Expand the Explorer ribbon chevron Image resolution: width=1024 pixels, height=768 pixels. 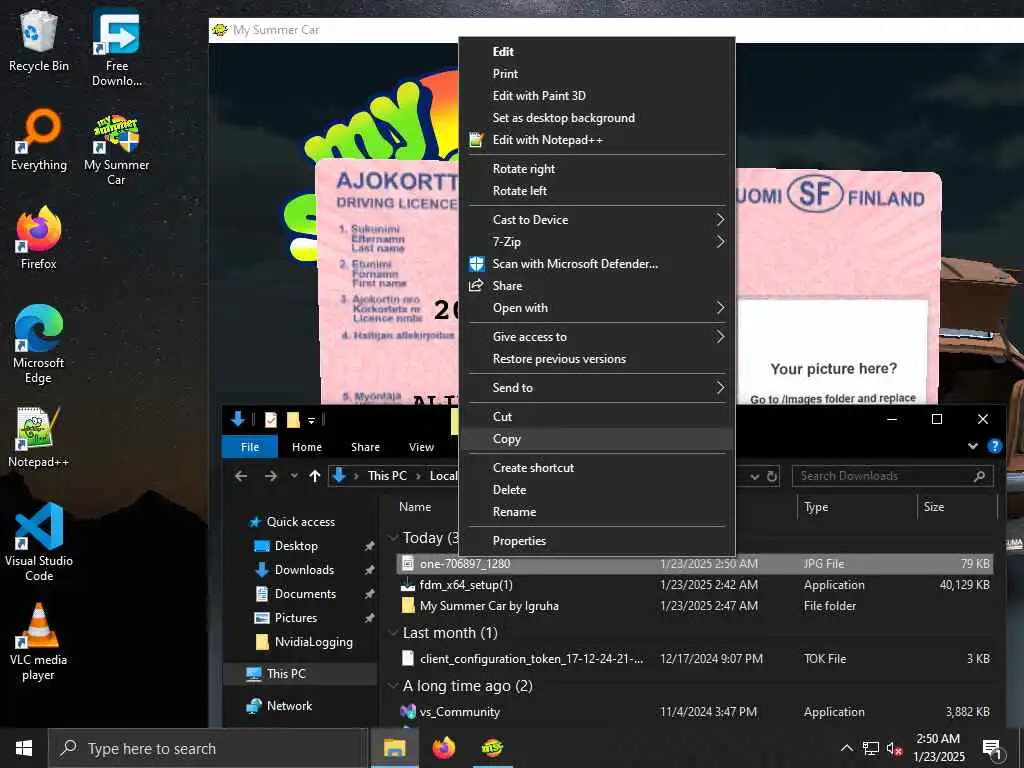pyautogui.click(x=972, y=446)
